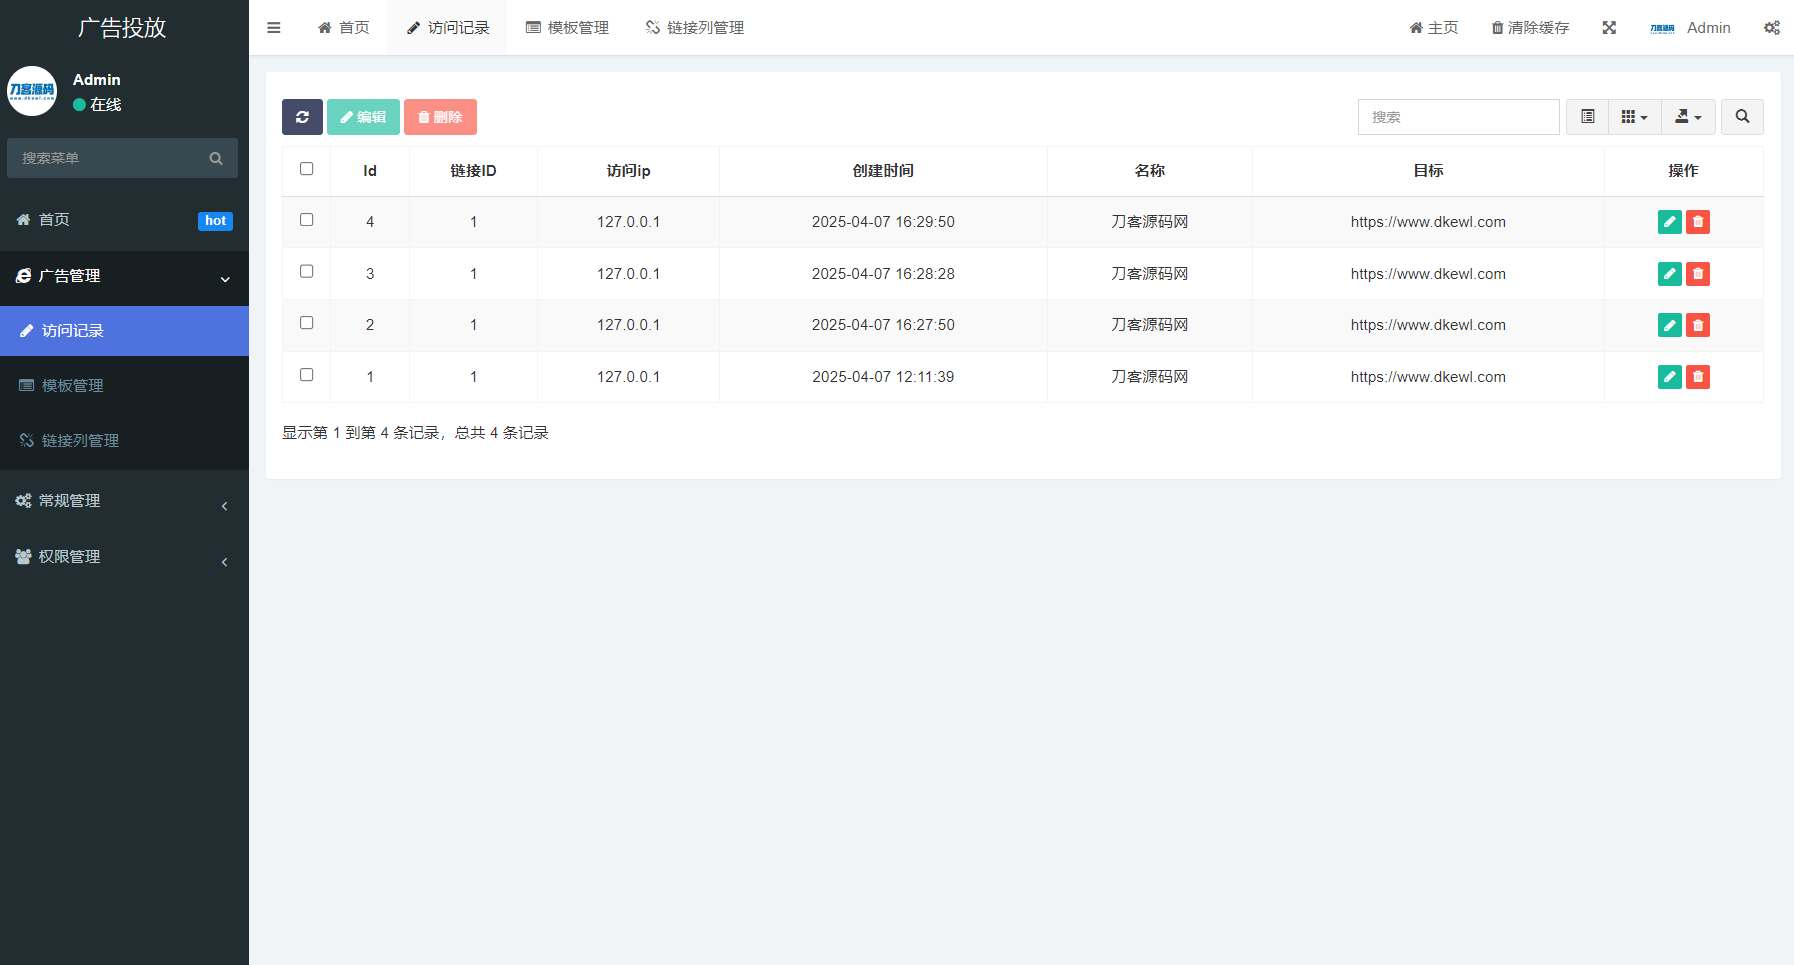Click the 编辑 button above the table
This screenshot has width=1794, height=965.
(362, 117)
